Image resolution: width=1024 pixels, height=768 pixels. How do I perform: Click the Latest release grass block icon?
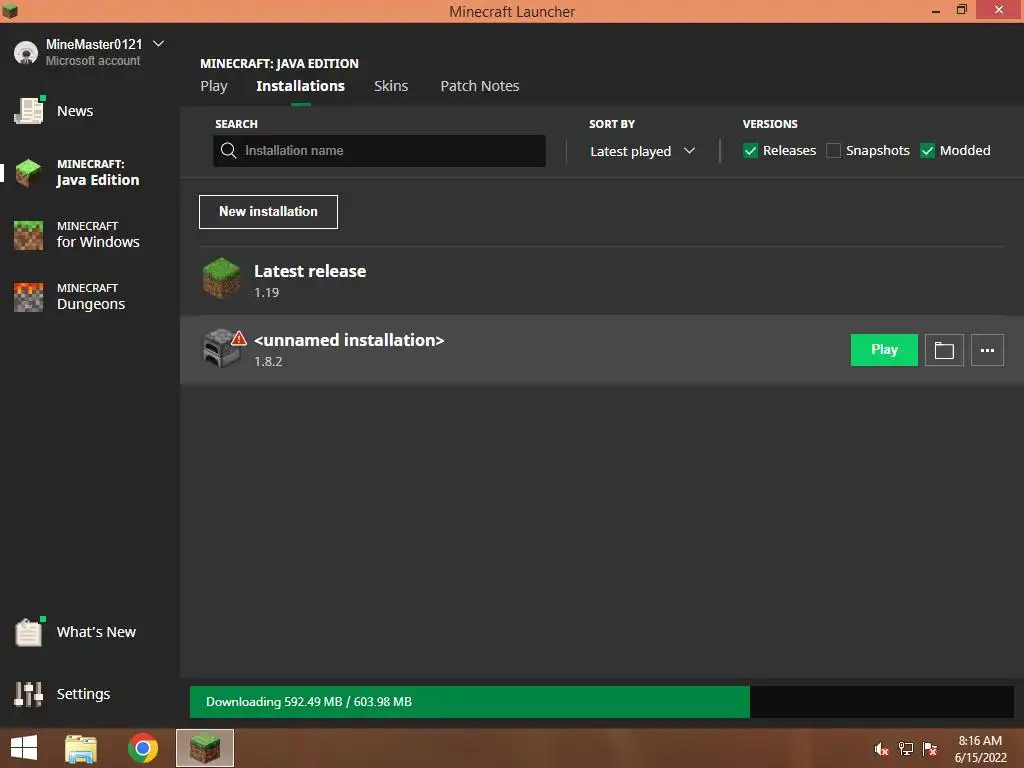(x=221, y=278)
